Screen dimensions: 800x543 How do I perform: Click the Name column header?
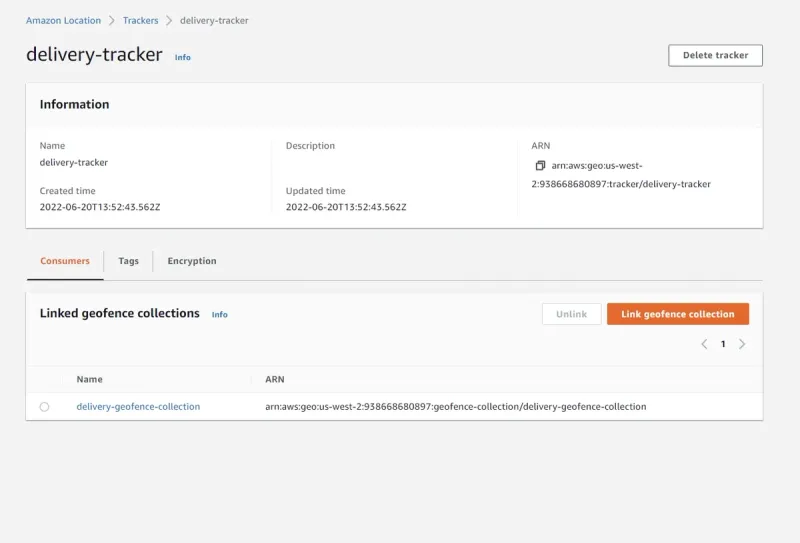(89, 379)
